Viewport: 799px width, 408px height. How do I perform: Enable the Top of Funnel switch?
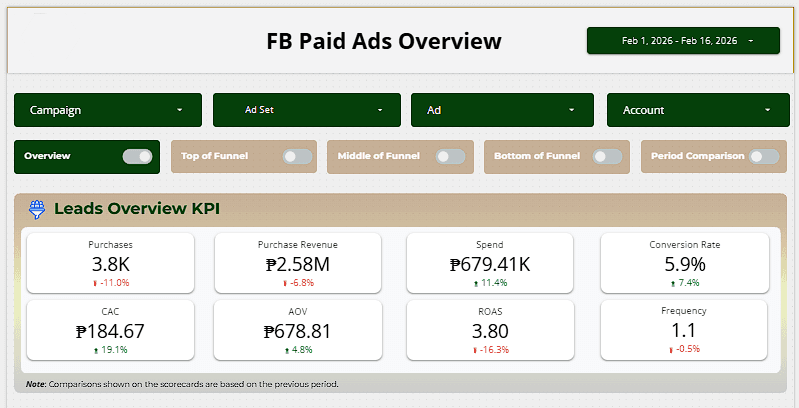[x=298, y=156]
